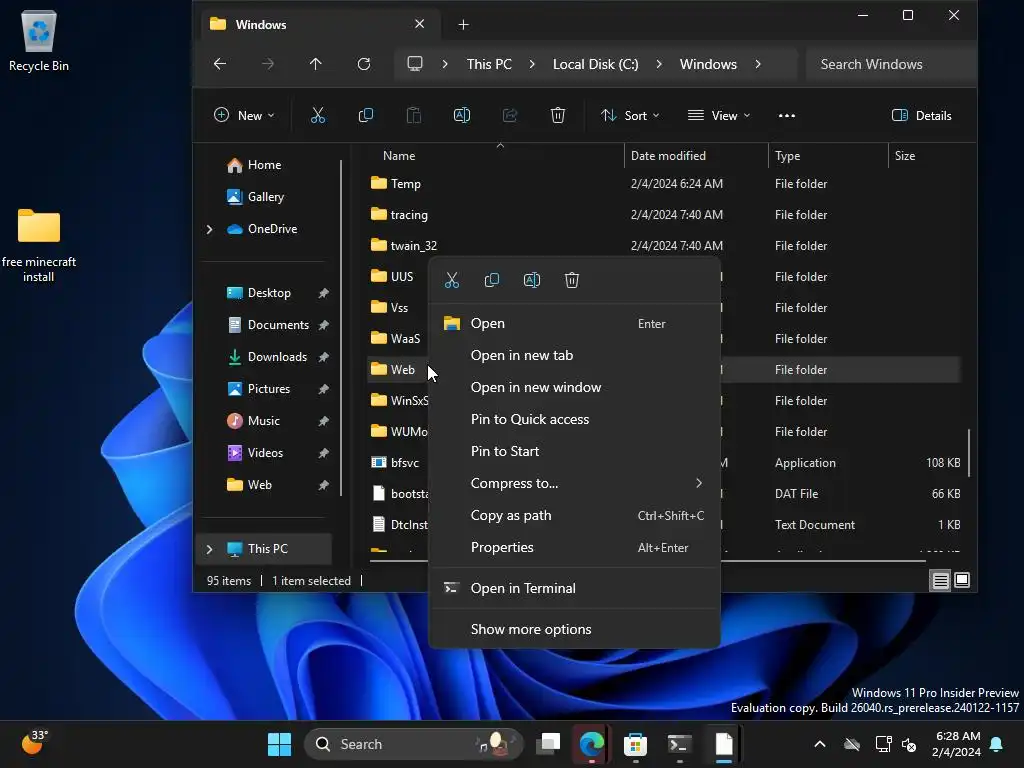Screen dimensions: 1024x768
Task: Select Pin to Quick access
Action: pos(575,419)
